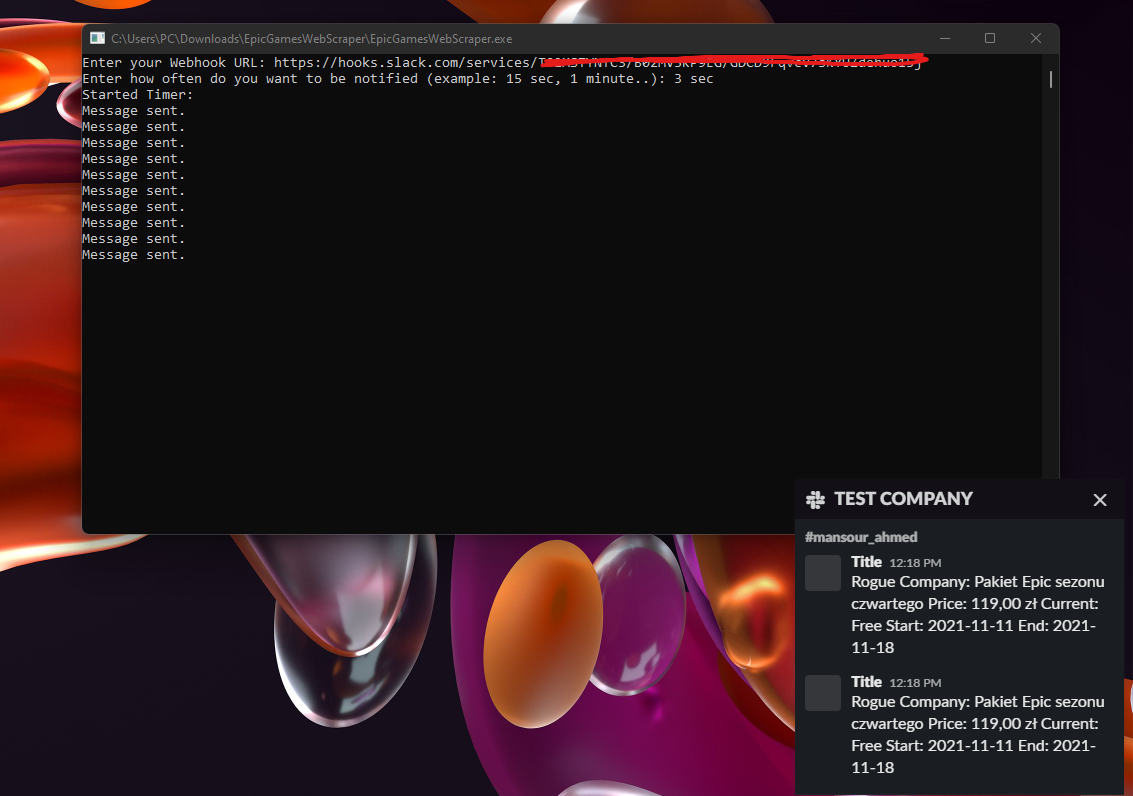Image resolution: width=1133 pixels, height=796 pixels.
Task: Click the second message's avatar placeholder
Action: coord(823,693)
